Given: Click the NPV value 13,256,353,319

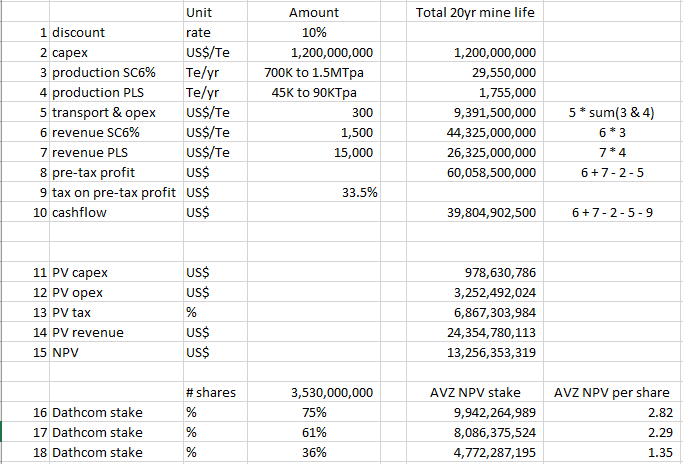Looking at the screenshot, I should click(488, 352).
